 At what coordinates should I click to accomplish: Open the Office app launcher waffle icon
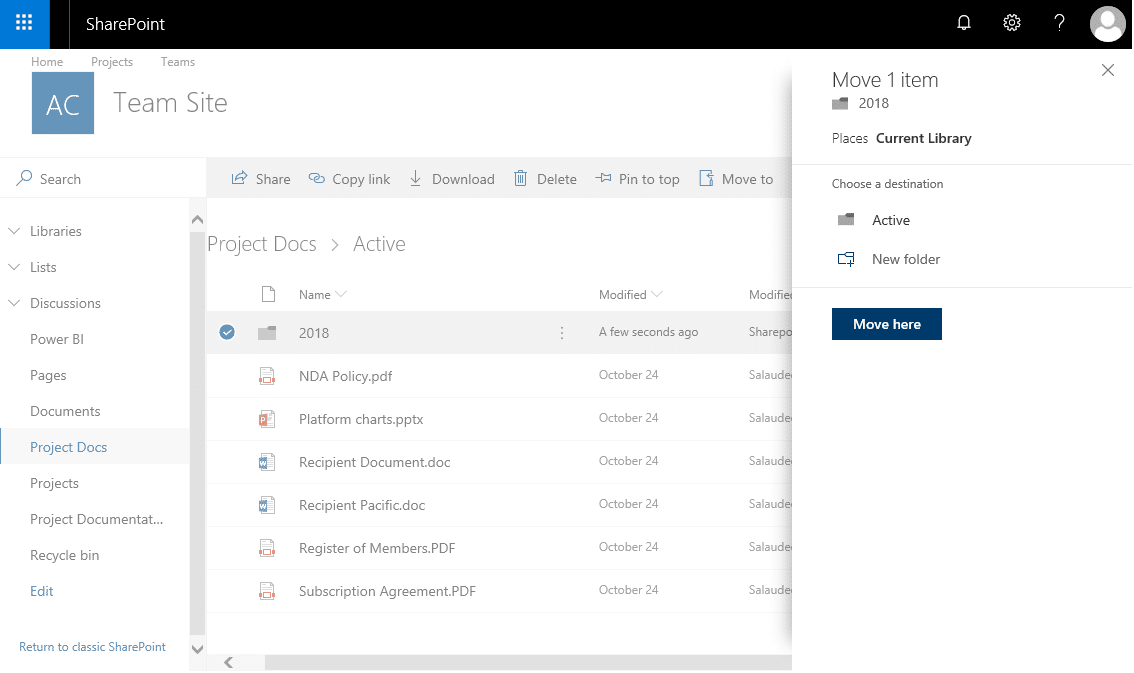tap(24, 23)
